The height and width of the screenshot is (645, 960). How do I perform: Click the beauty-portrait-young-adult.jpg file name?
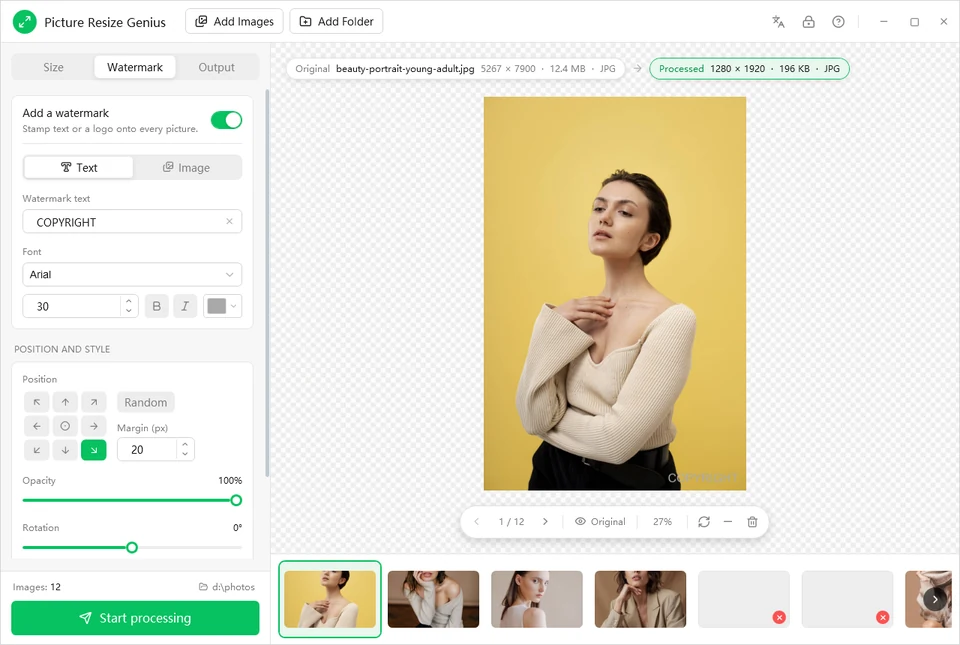pyautogui.click(x=405, y=69)
